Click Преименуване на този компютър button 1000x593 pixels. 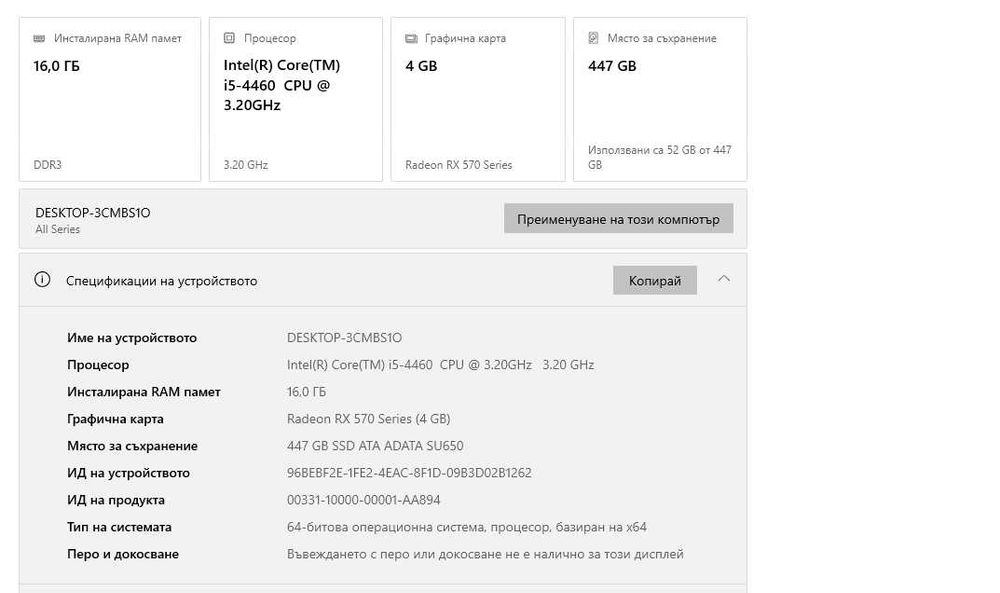pos(618,219)
